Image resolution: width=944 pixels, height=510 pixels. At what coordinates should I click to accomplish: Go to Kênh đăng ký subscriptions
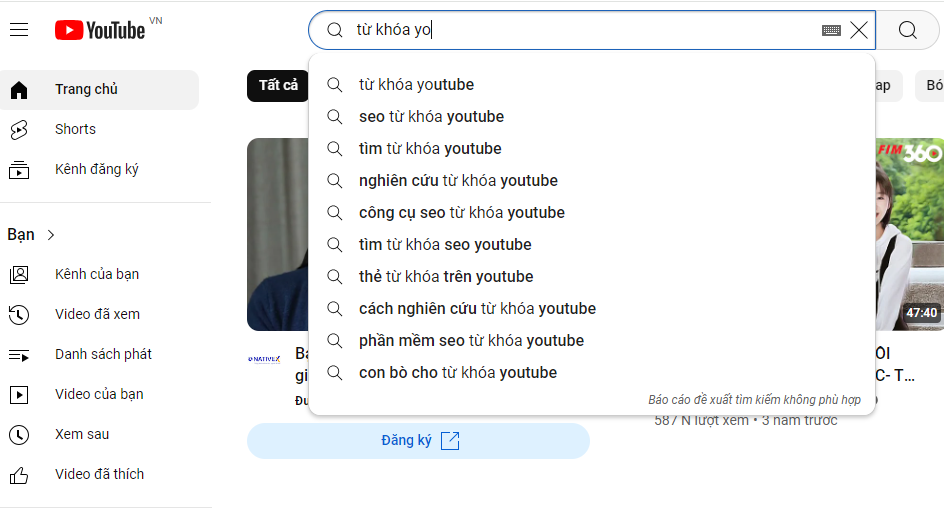[x=96, y=170]
